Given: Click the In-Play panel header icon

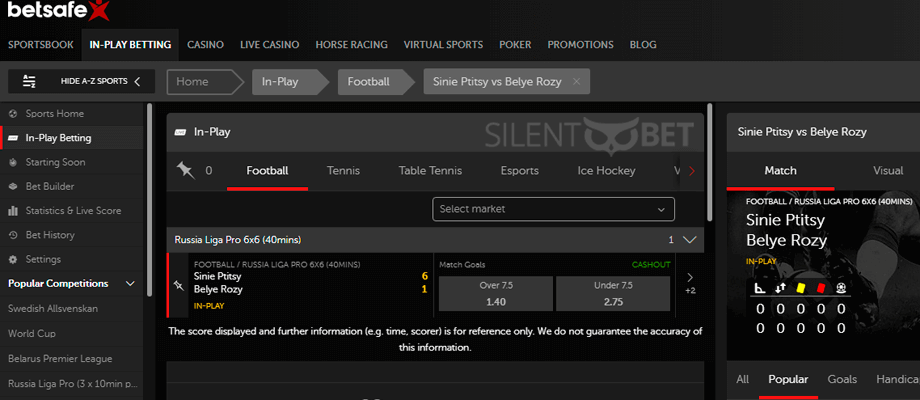Looking at the screenshot, I should (x=180, y=133).
